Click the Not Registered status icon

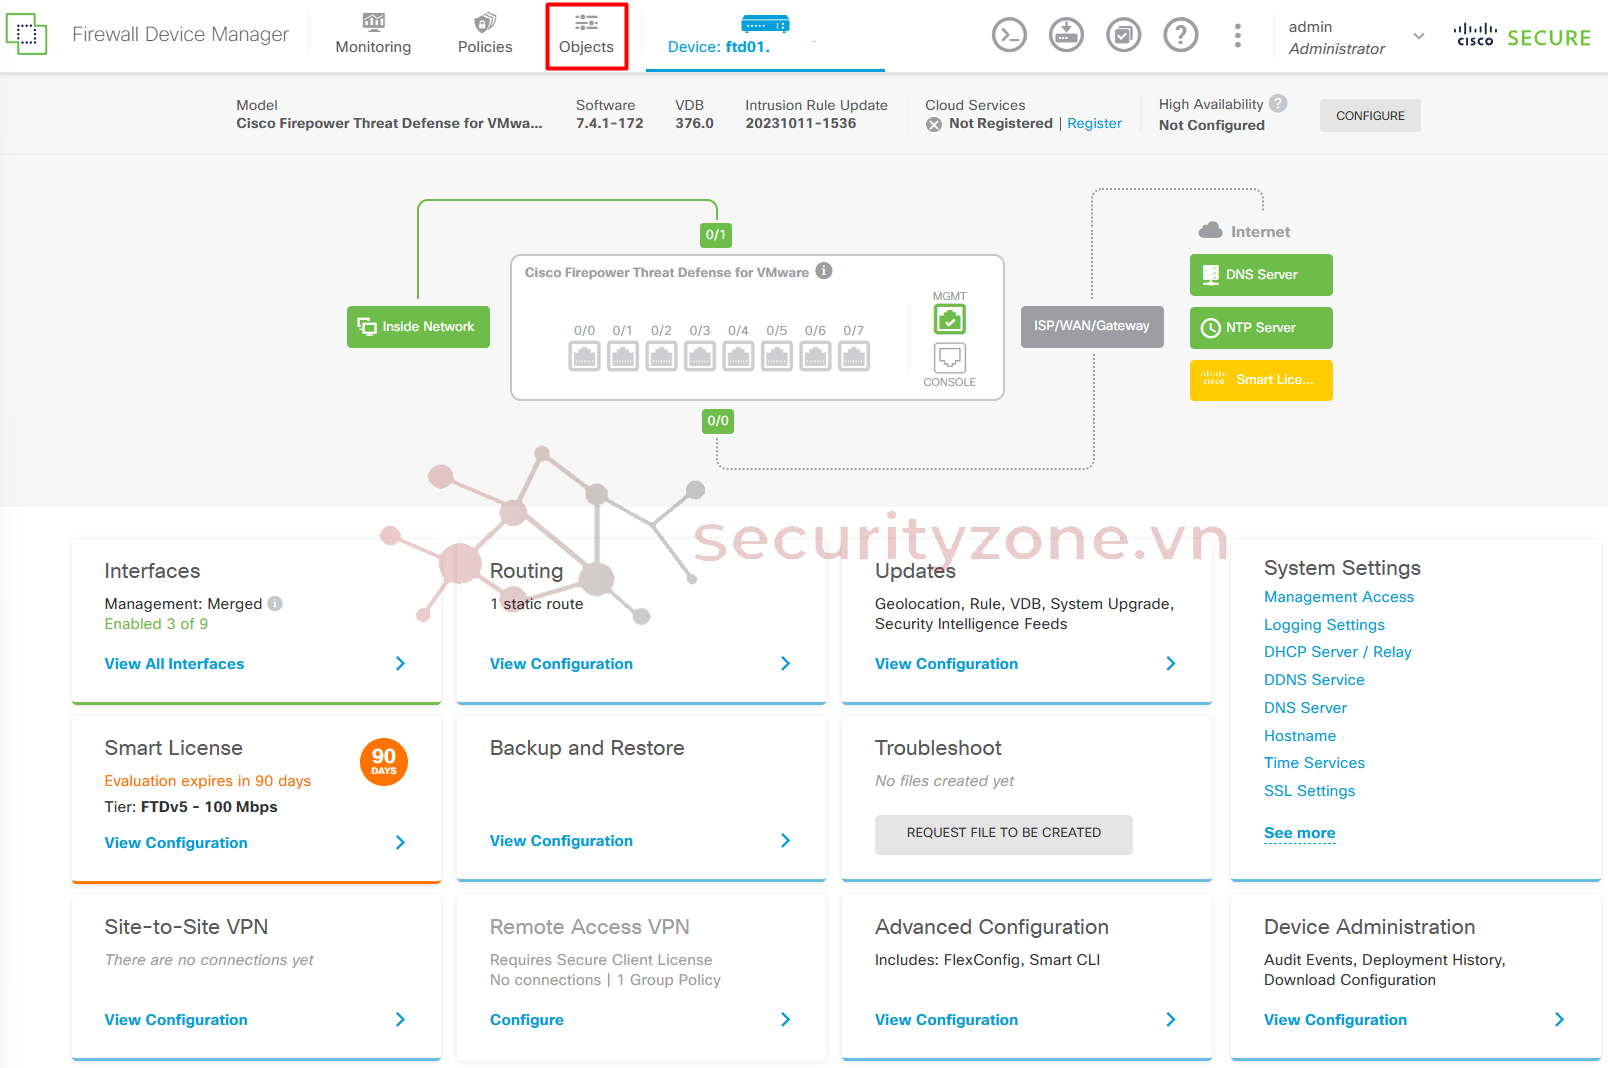[934, 124]
